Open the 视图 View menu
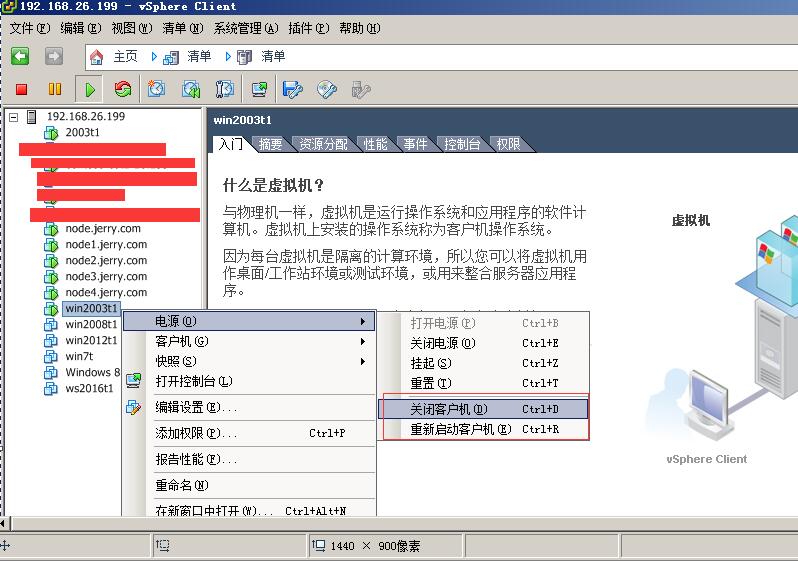This screenshot has width=798, height=561. click(x=132, y=28)
